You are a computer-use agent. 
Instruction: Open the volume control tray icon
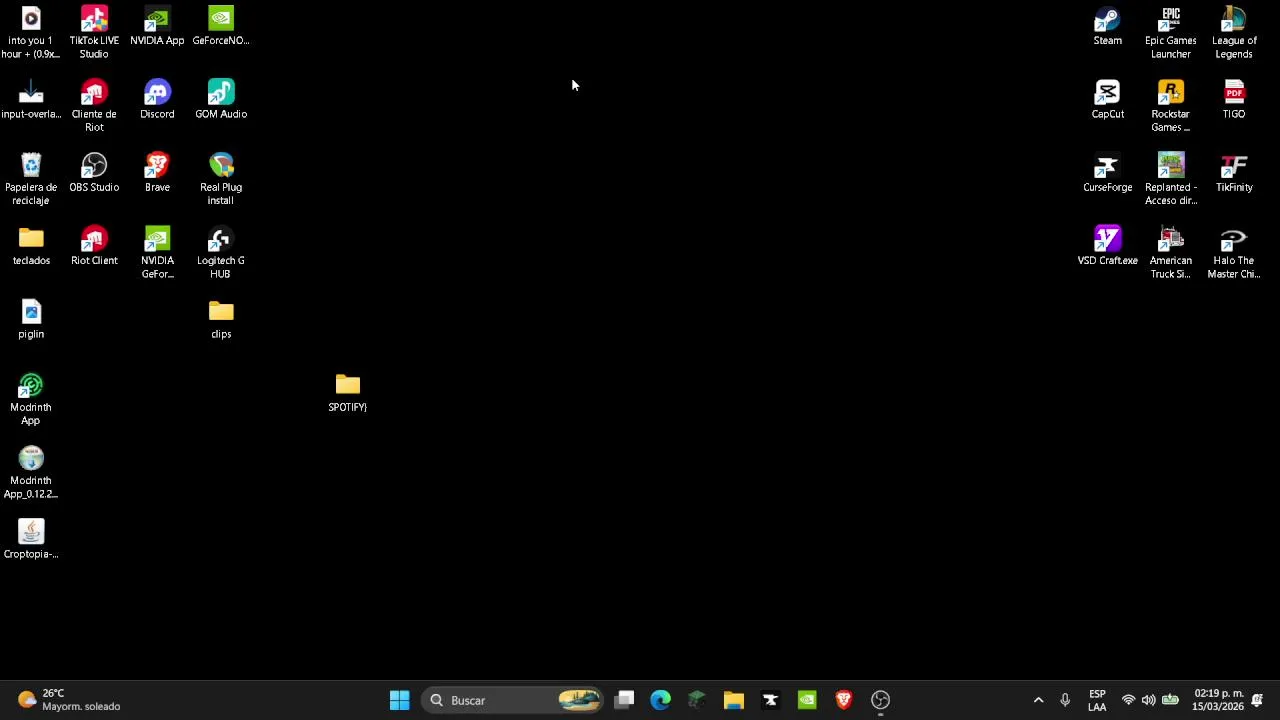1148,700
